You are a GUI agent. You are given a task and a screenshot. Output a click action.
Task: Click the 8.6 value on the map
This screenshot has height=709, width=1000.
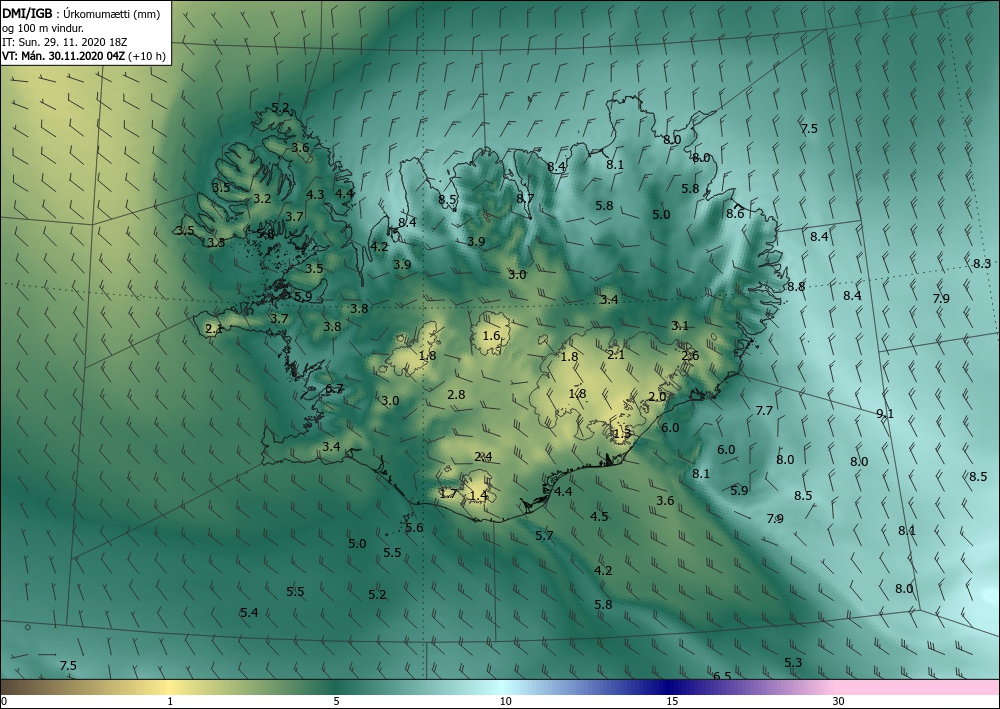tap(735, 214)
